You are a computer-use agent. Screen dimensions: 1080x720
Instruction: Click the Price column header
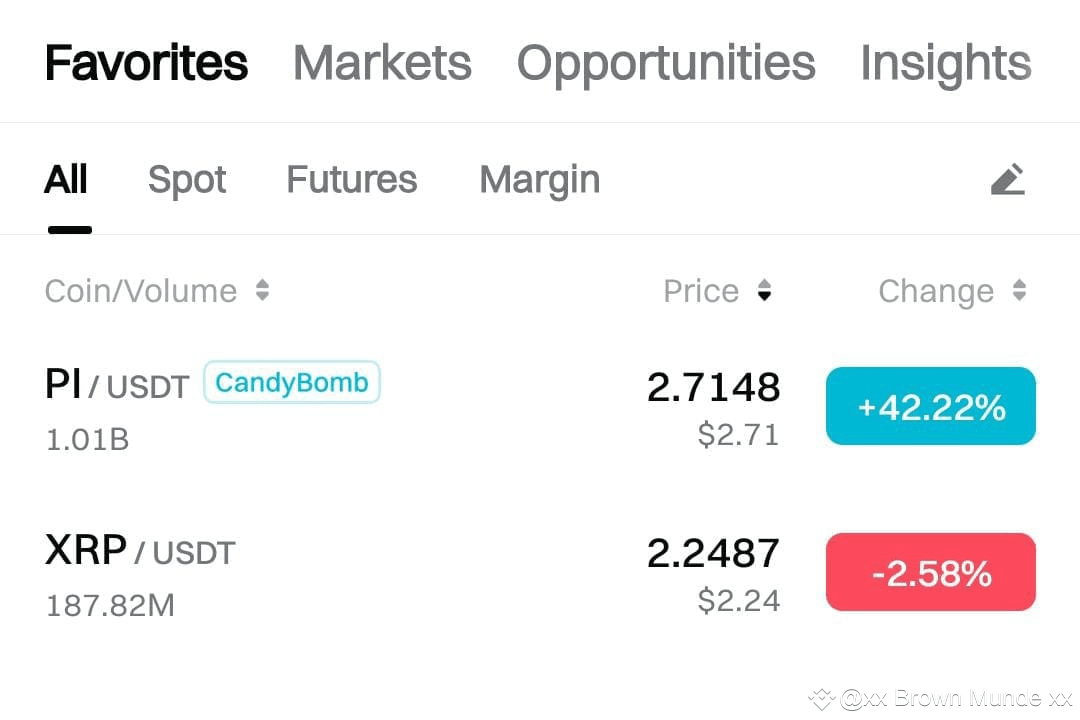[x=700, y=291]
